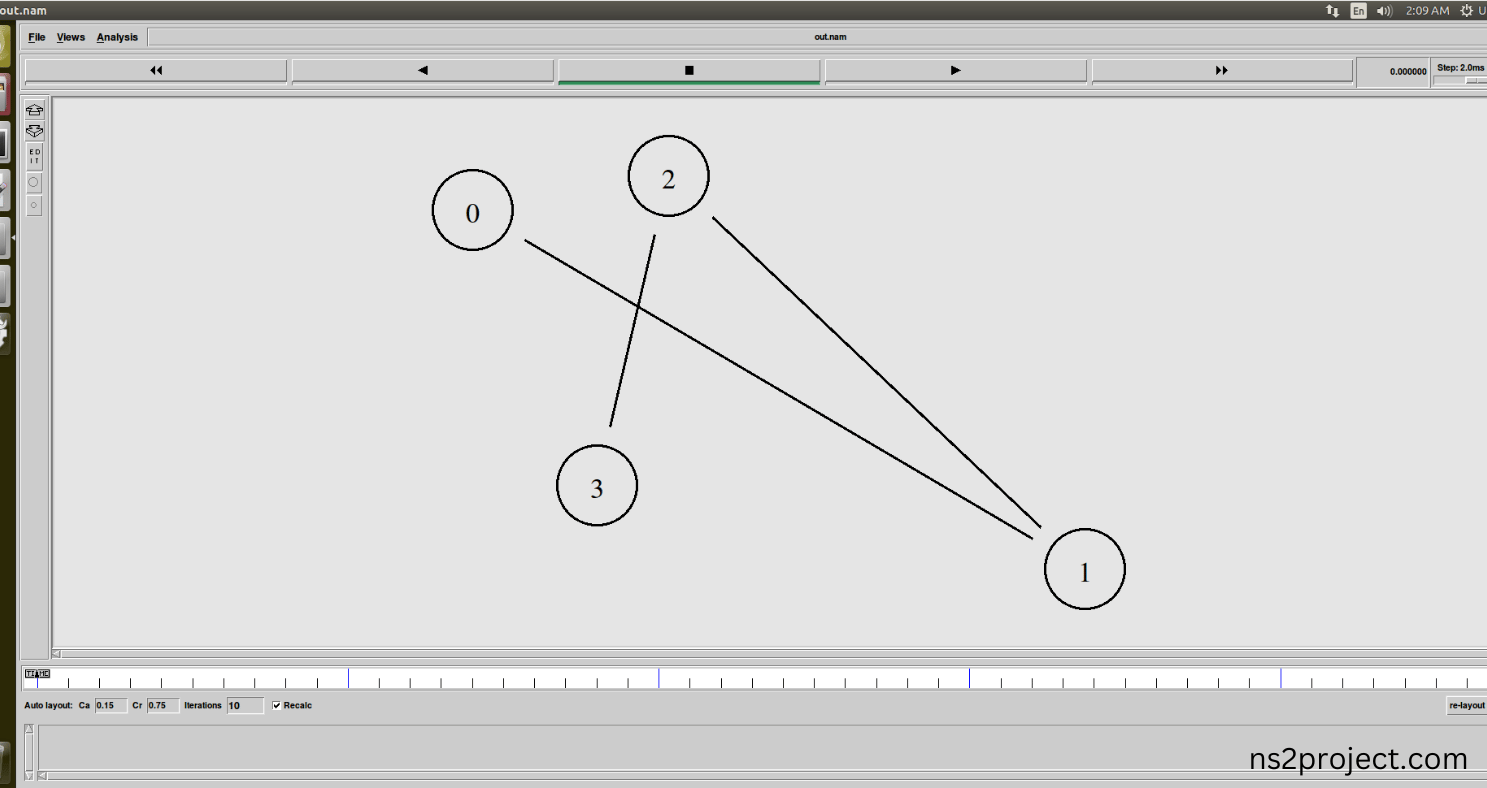Click the re-layout button

[1467, 706]
